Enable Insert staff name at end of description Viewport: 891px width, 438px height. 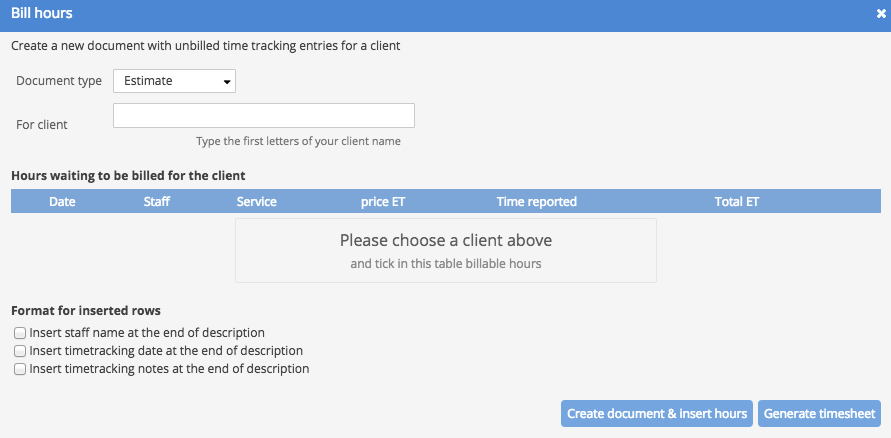20,333
